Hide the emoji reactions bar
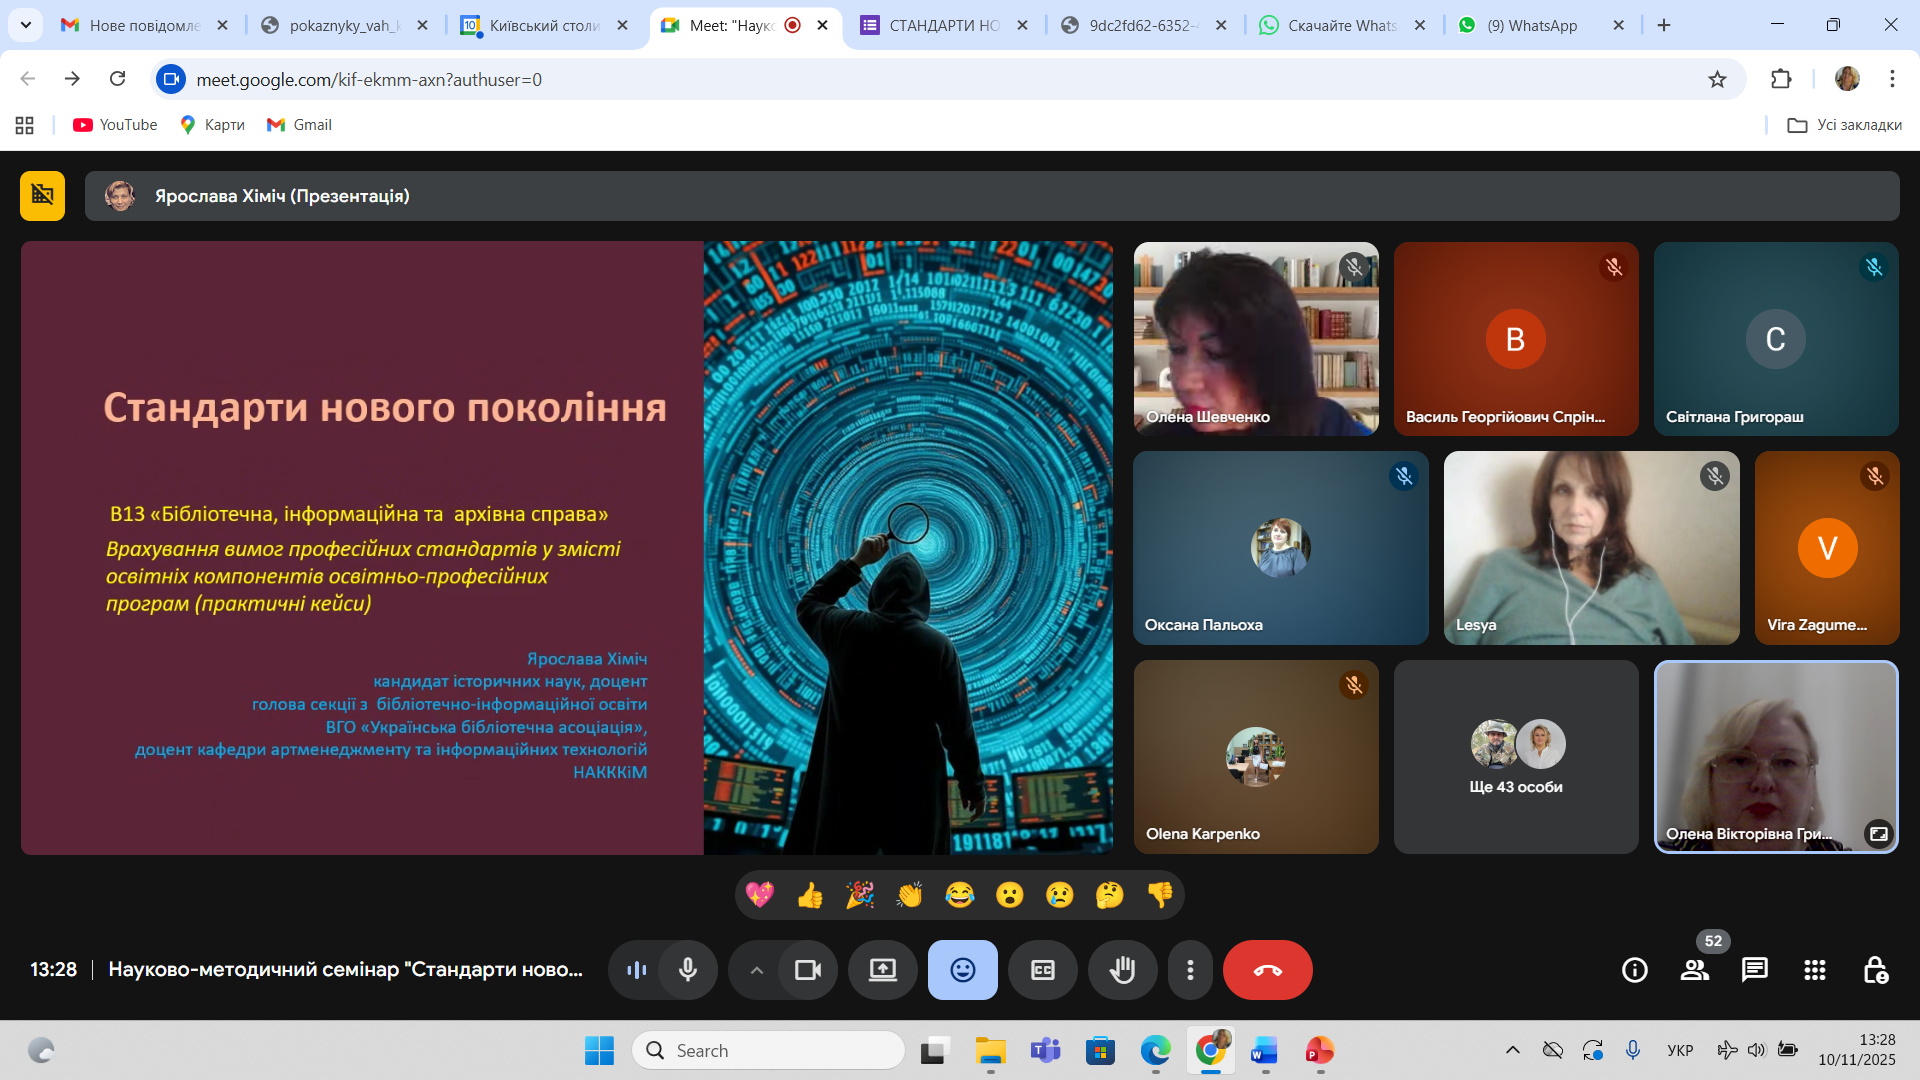This screenshot has height=1080, width=1920. [x=962, y=970]
